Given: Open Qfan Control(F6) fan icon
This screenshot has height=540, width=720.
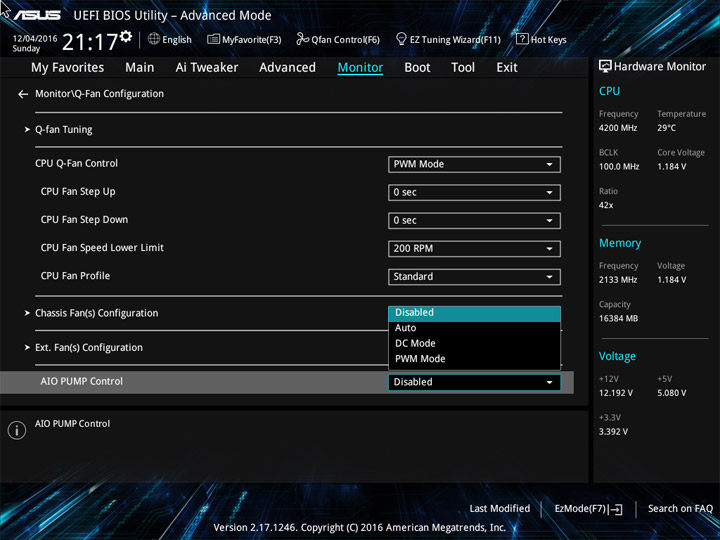Looking at the screenshot, I should click(302, 39).
